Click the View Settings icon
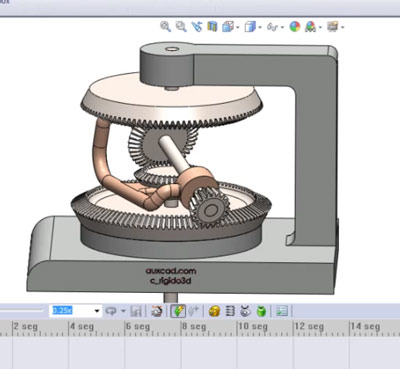 (x=332, y=26)
